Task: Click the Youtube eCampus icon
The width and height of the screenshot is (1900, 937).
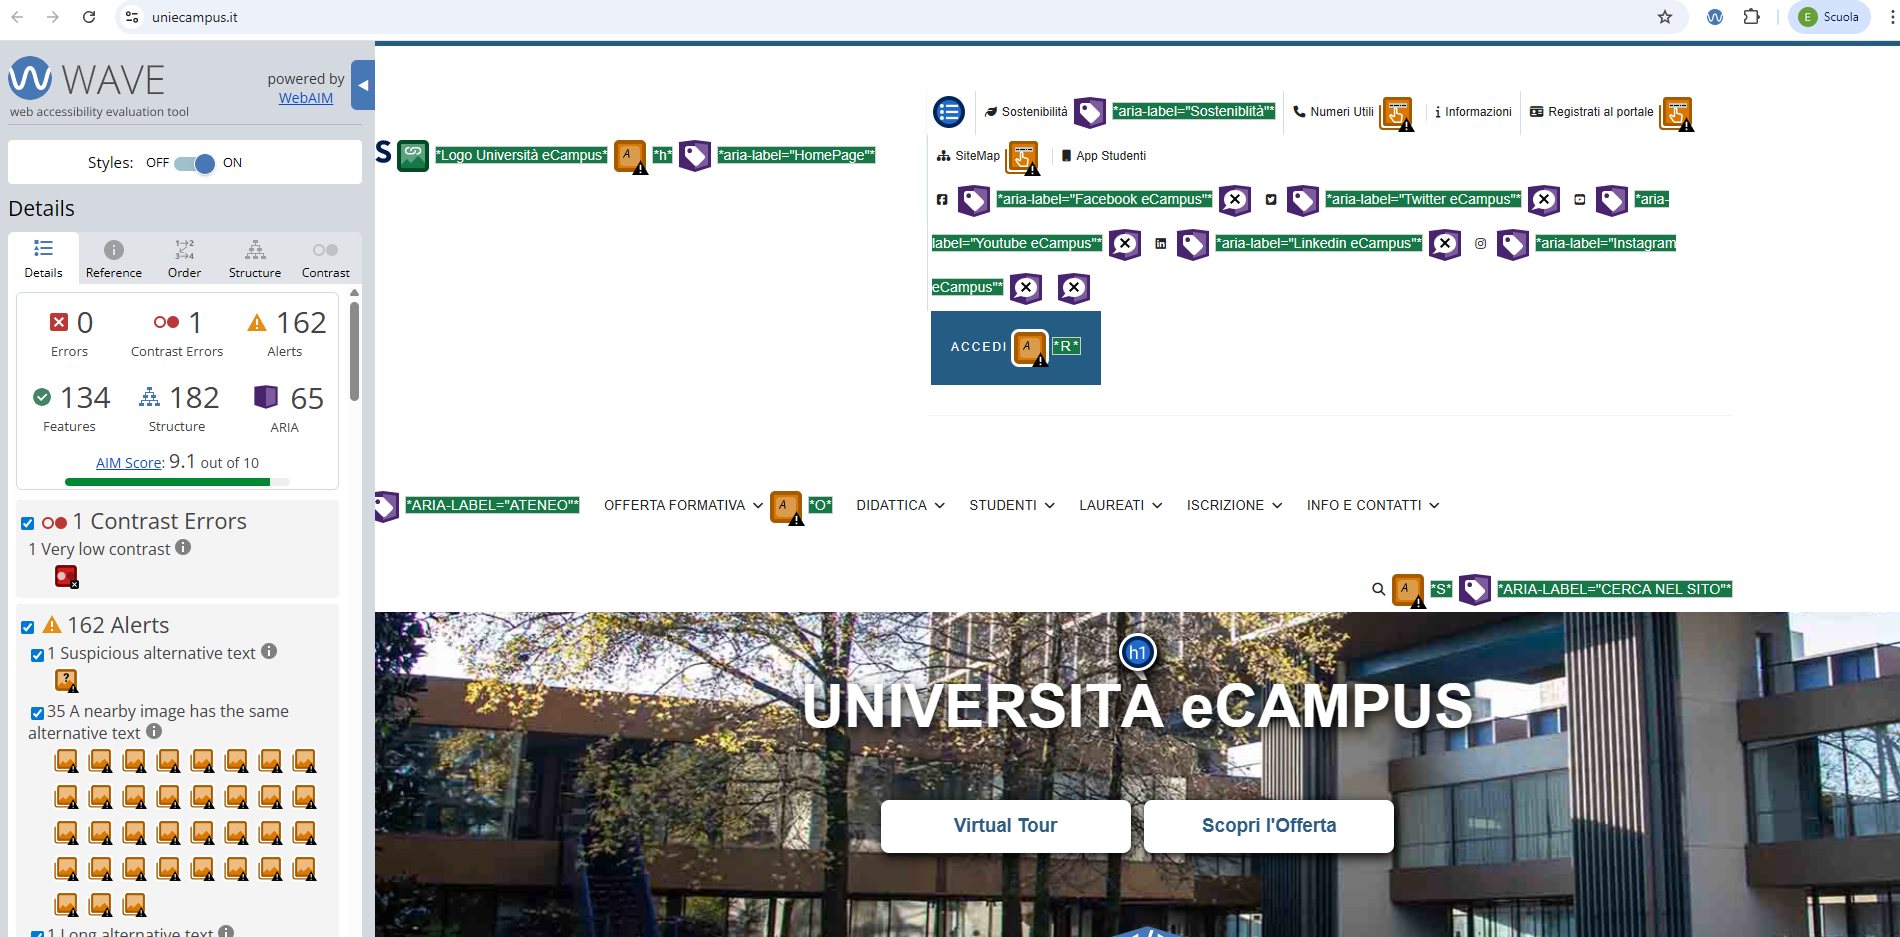Action: (1580, 200)
